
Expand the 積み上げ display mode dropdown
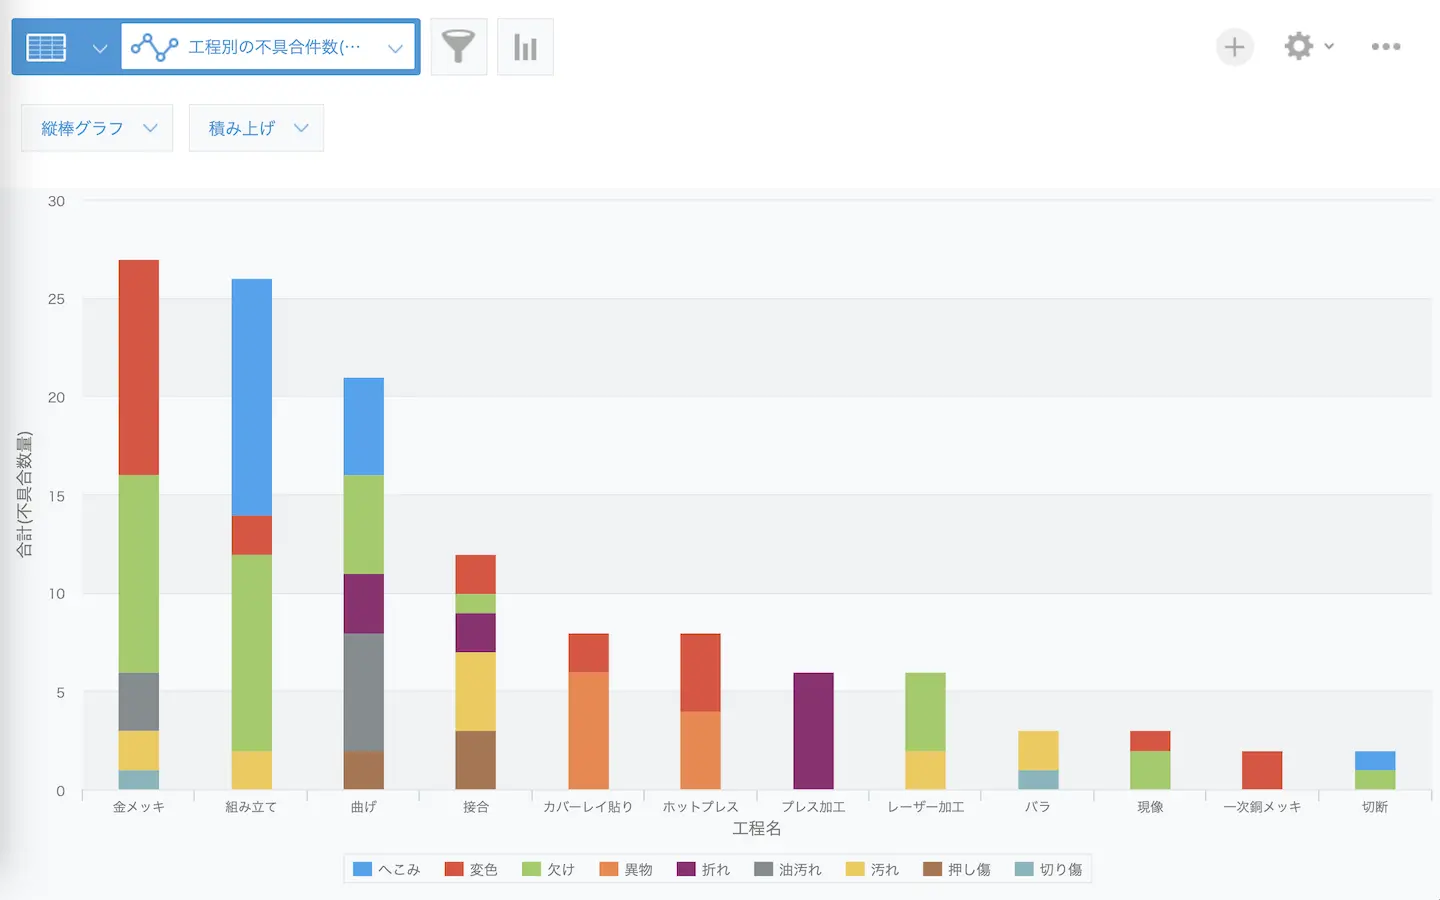click(x=256, y=128)
